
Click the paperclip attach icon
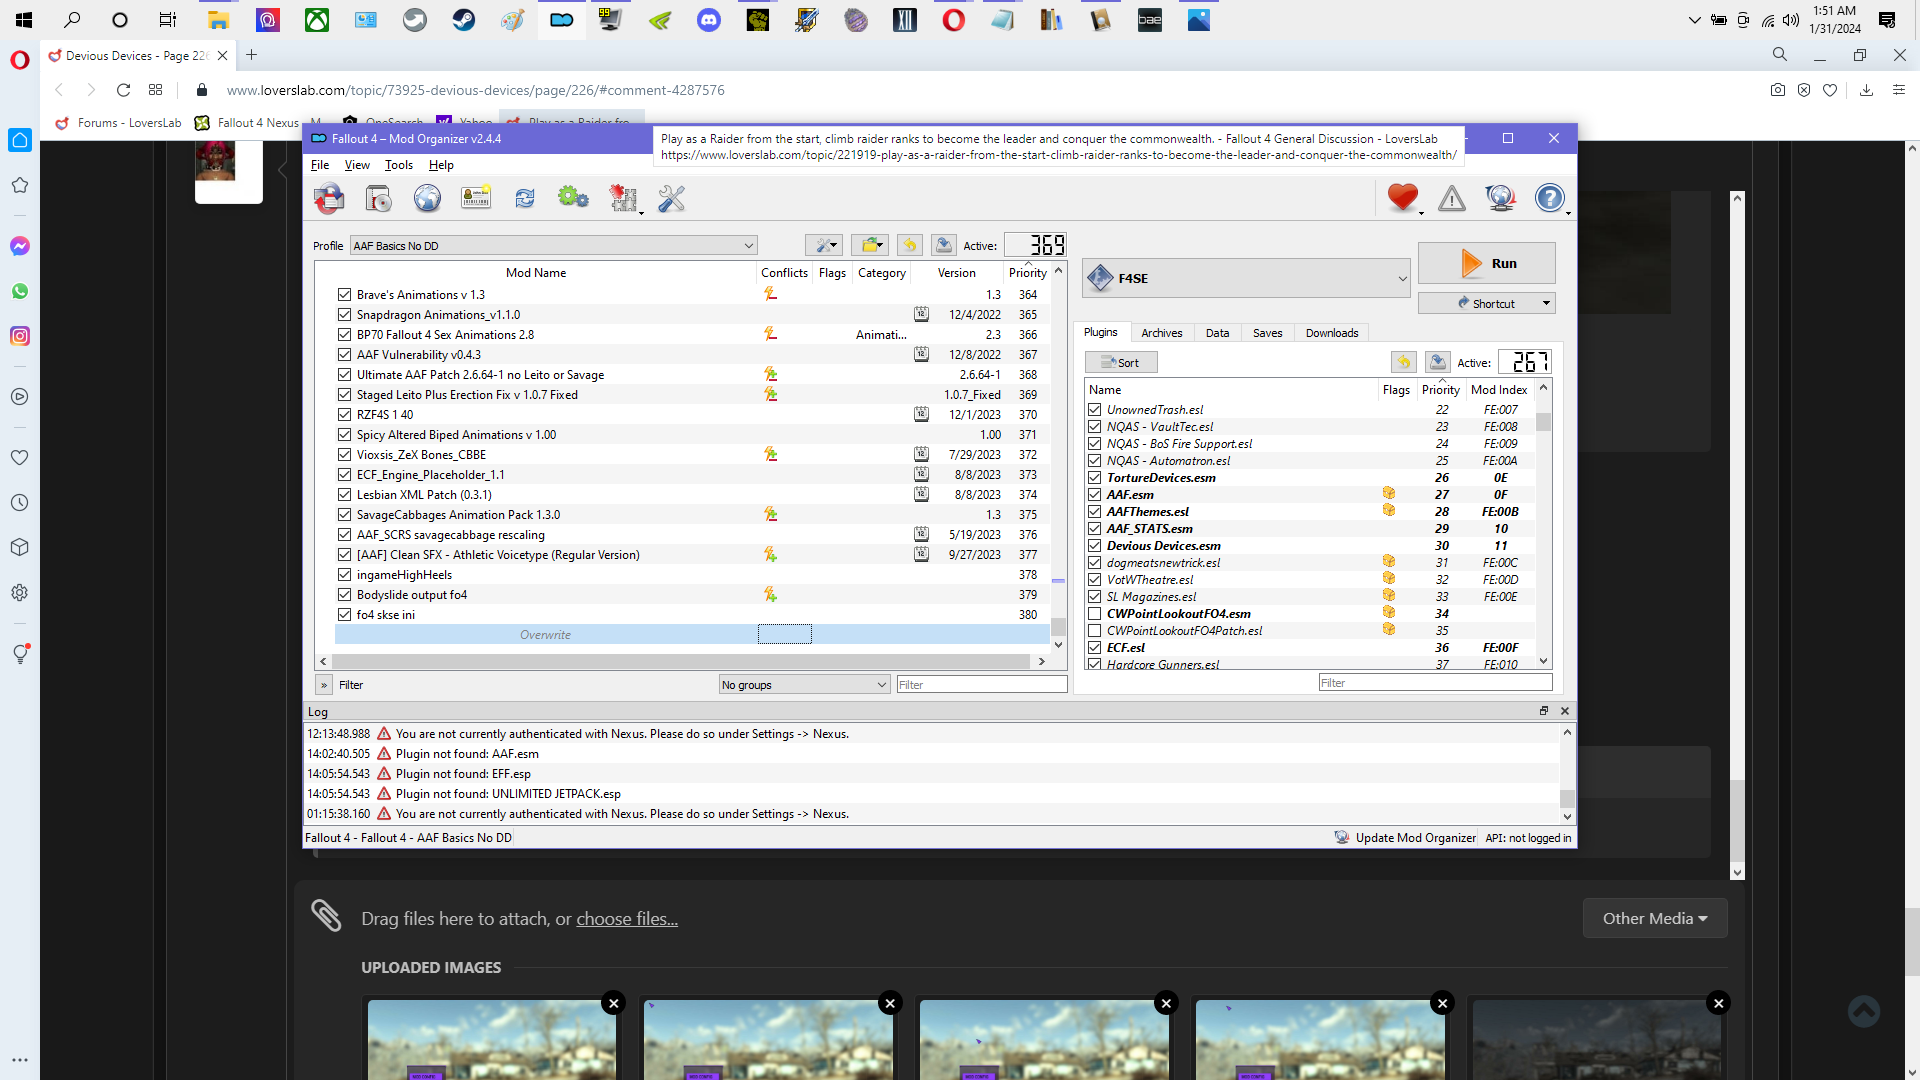point(326,915)
